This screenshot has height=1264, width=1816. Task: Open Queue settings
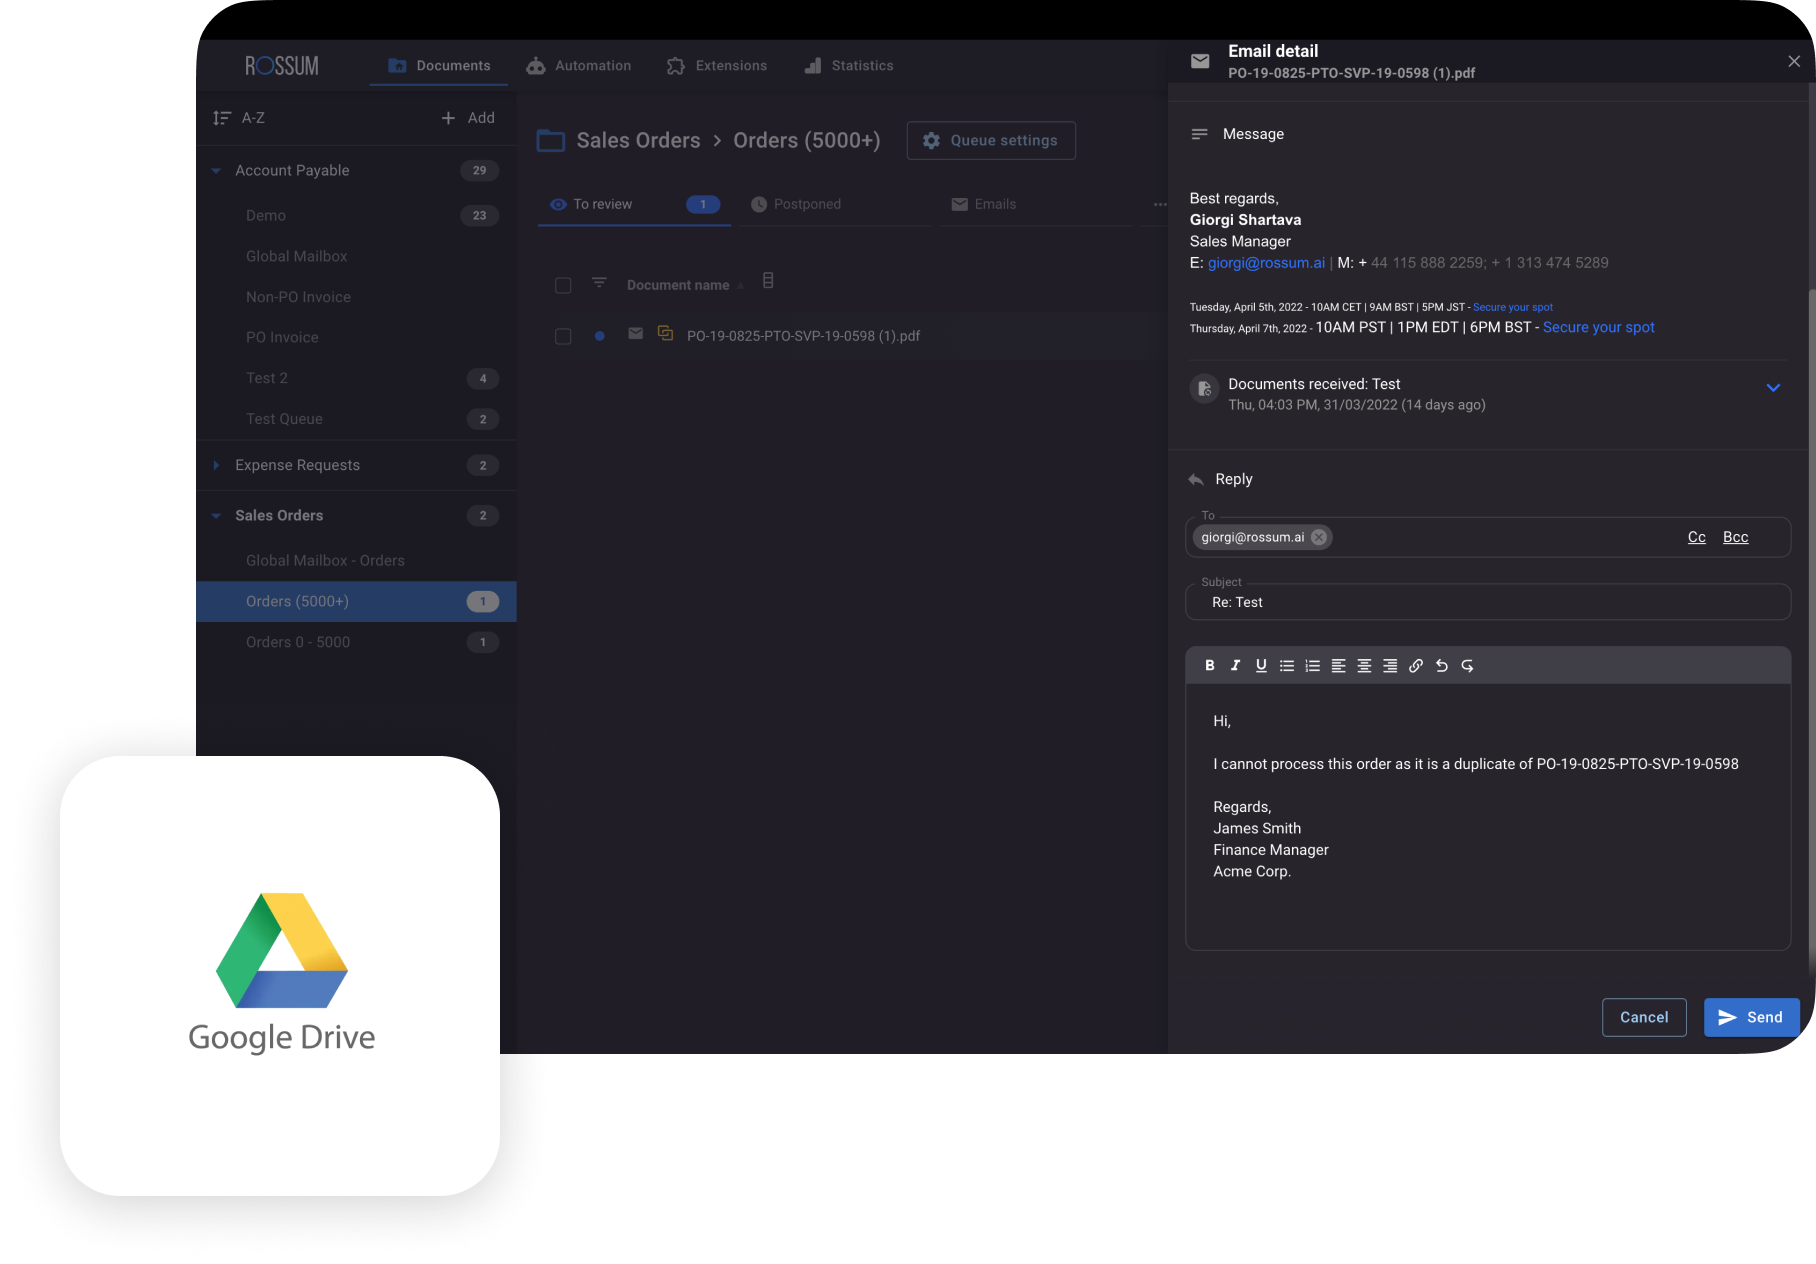point(990,141)
